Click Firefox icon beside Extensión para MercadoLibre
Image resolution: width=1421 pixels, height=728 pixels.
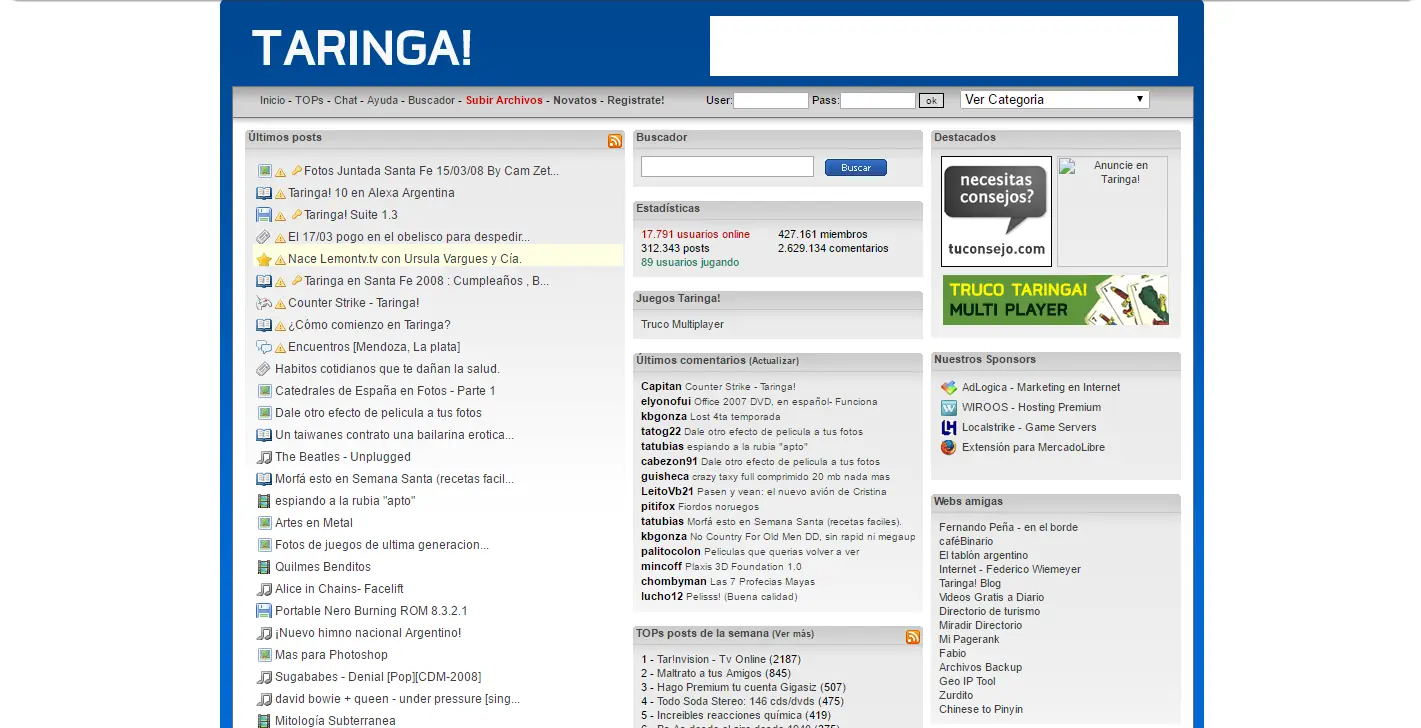click(x=949, y=448)
